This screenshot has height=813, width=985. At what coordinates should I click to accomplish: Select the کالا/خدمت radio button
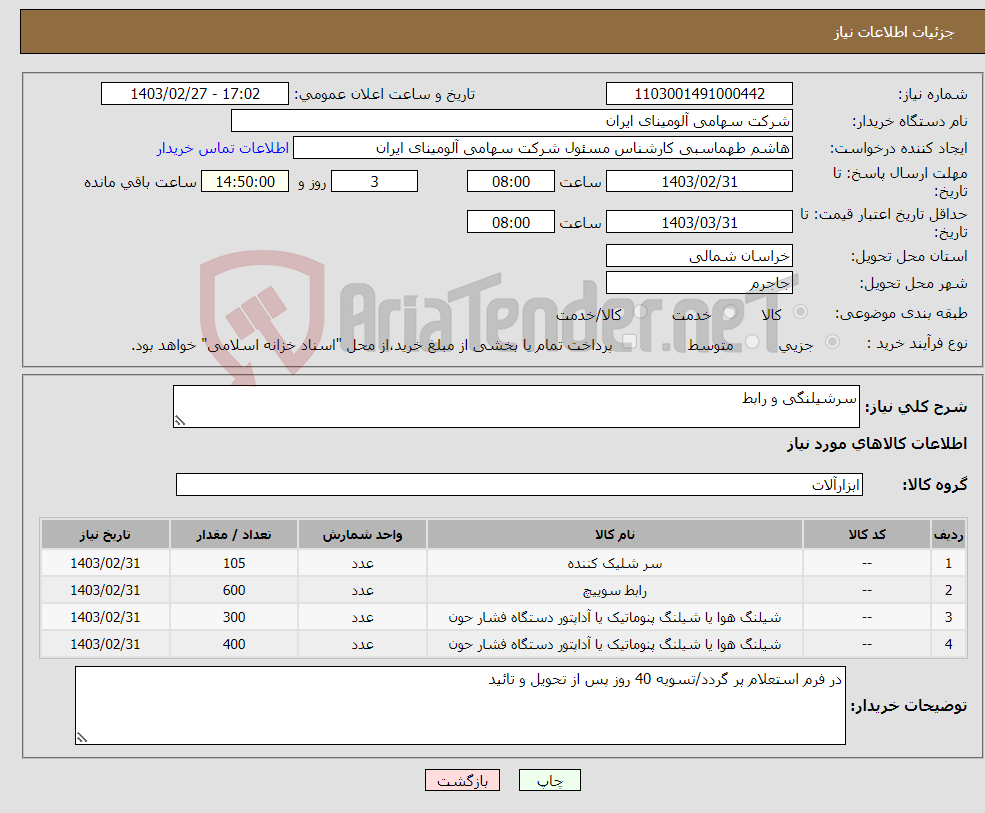click(x=640, y=312)
